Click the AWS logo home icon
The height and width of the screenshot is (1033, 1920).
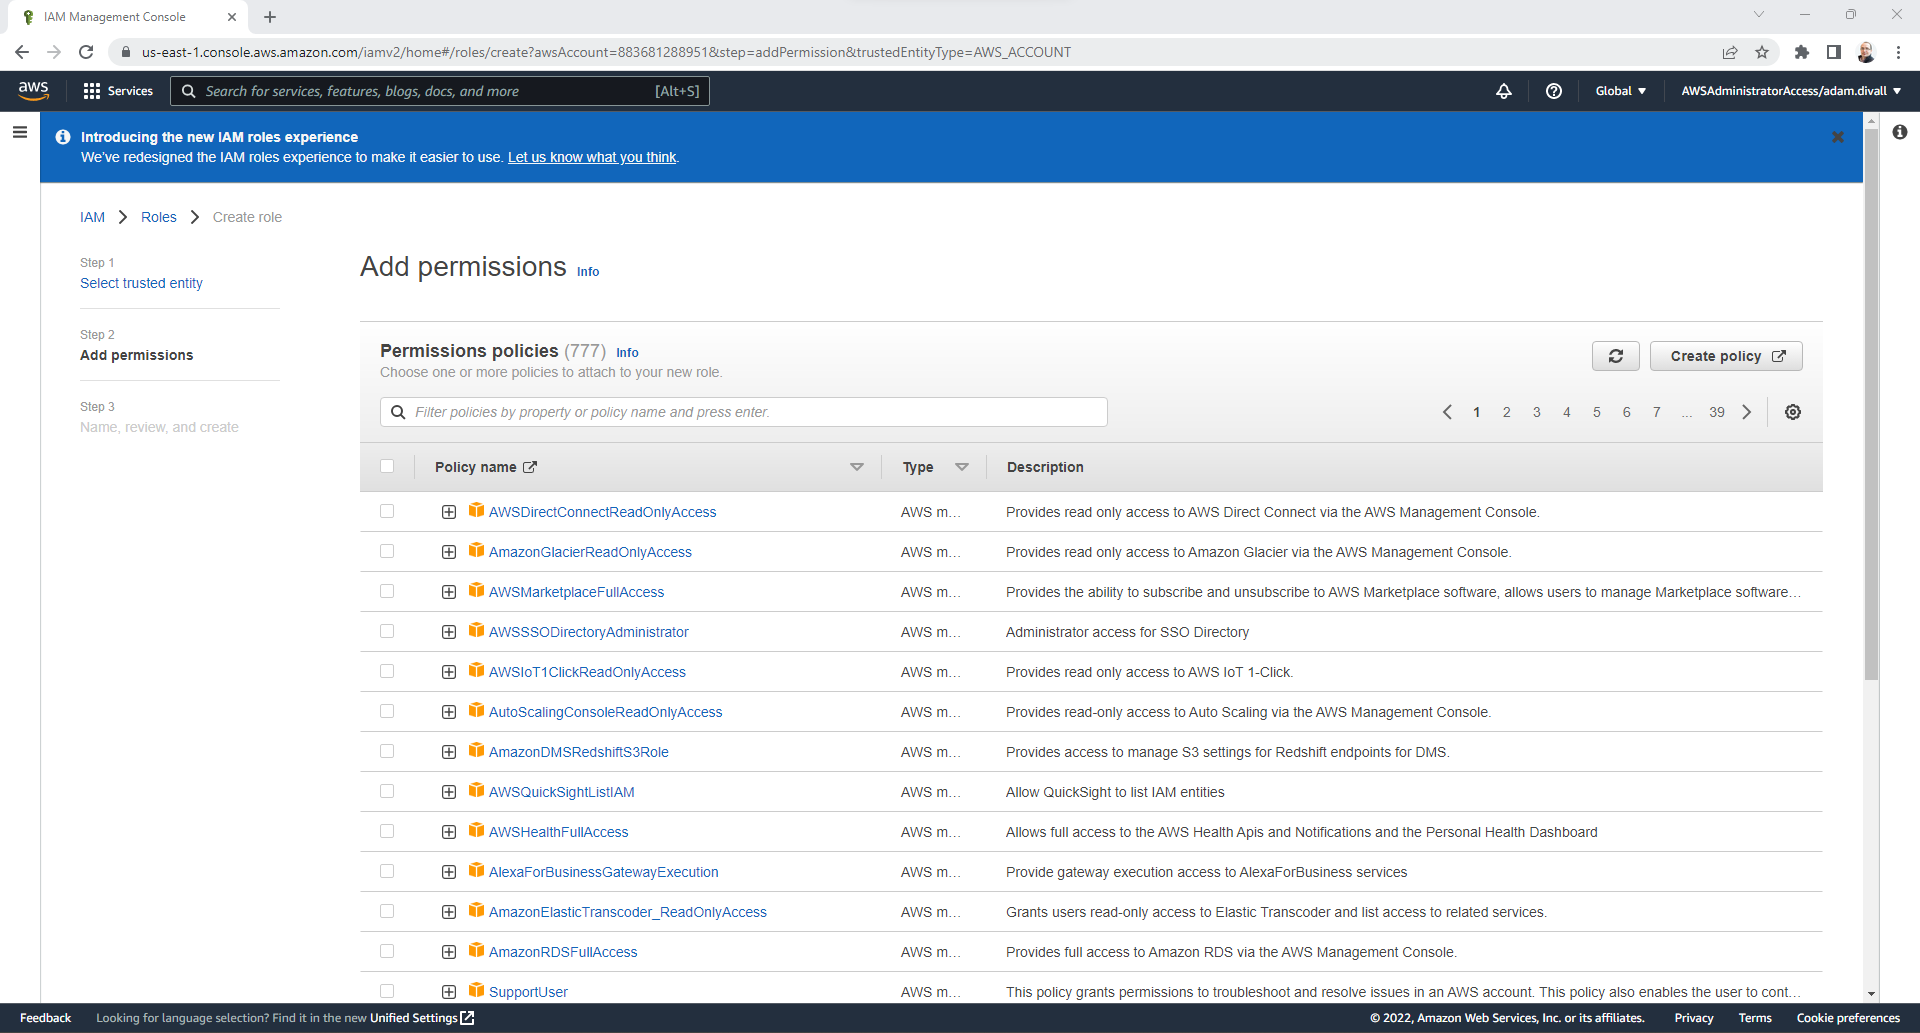pos(33,90)
